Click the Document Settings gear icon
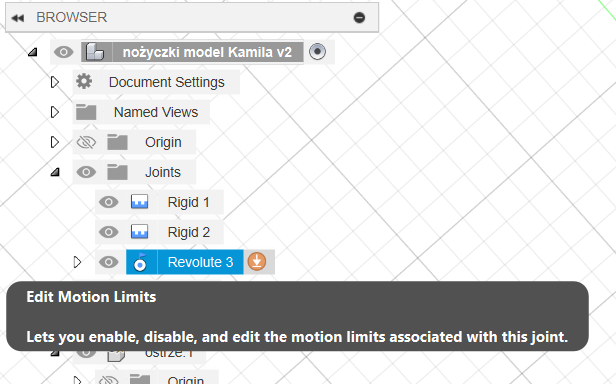Image resolution: width=616 pixels, height=384 pixels. [x=84, y=82]
